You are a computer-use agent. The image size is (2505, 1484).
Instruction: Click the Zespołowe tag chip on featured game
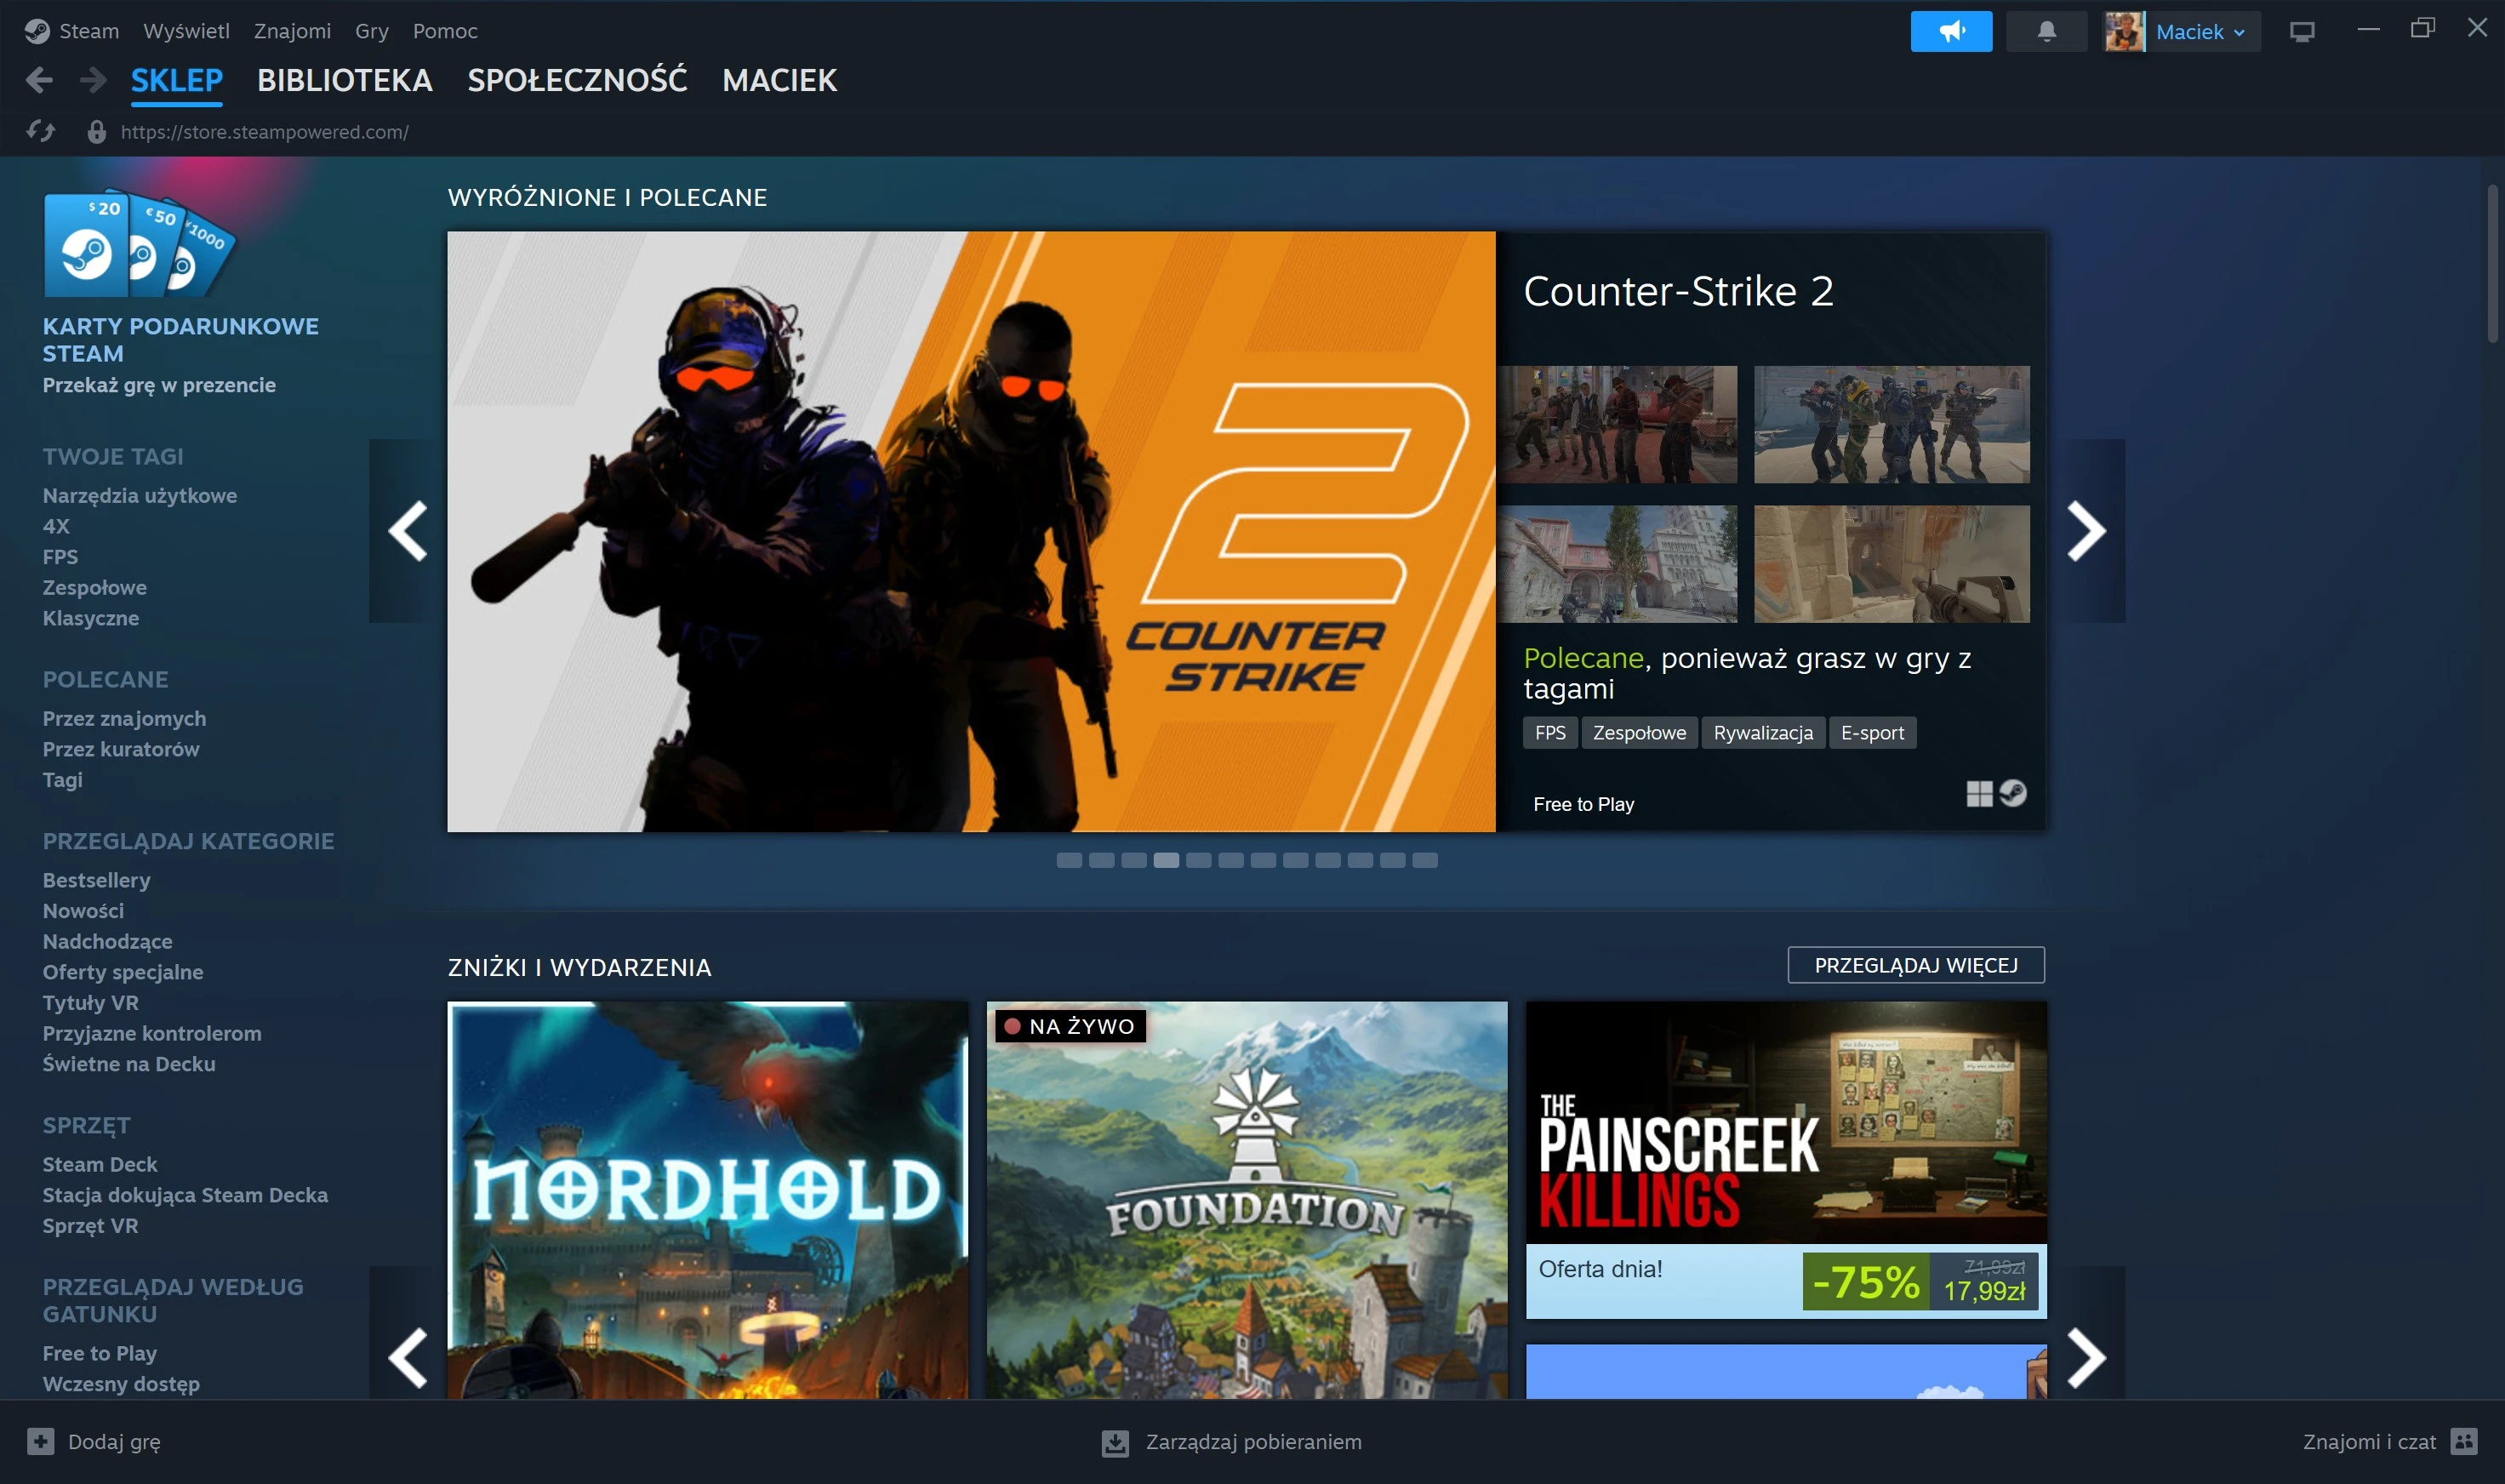(x=1639, y=733)
